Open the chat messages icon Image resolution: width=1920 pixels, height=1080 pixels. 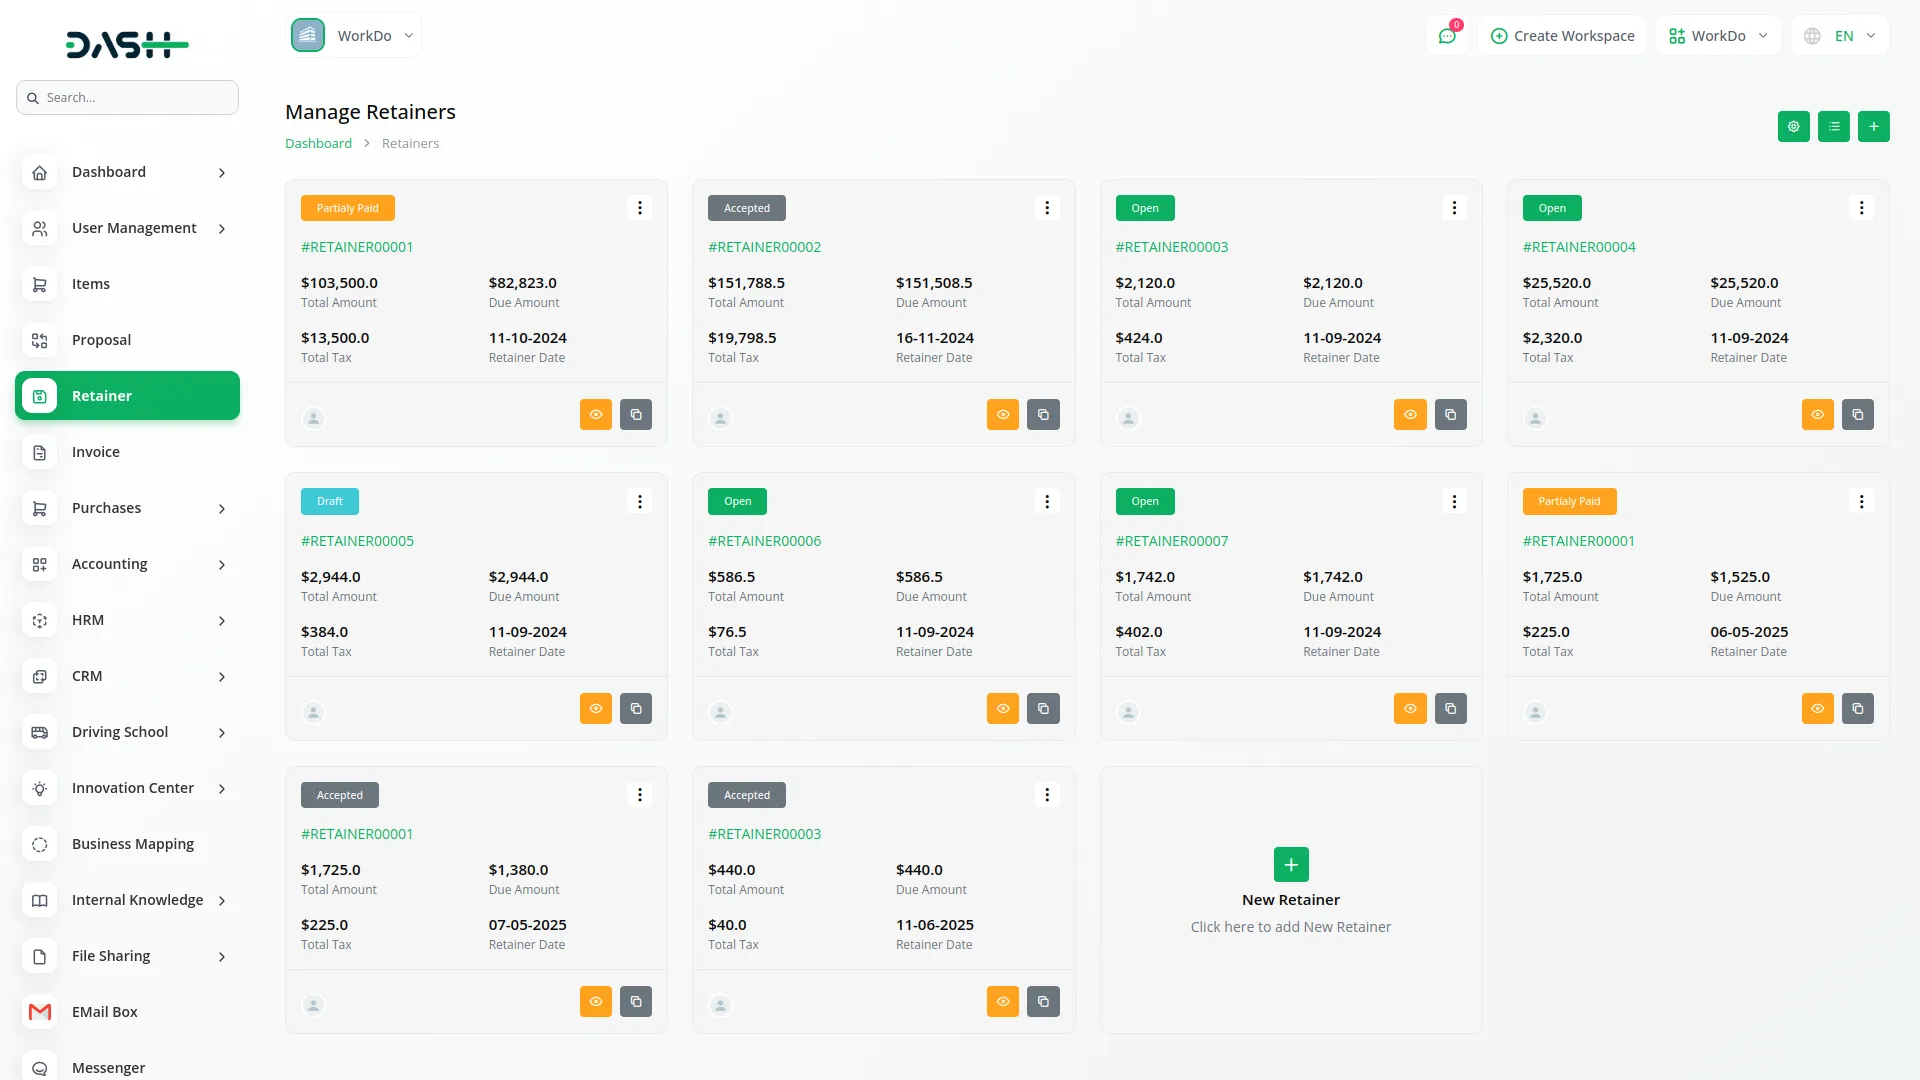tap(1446, 36)
